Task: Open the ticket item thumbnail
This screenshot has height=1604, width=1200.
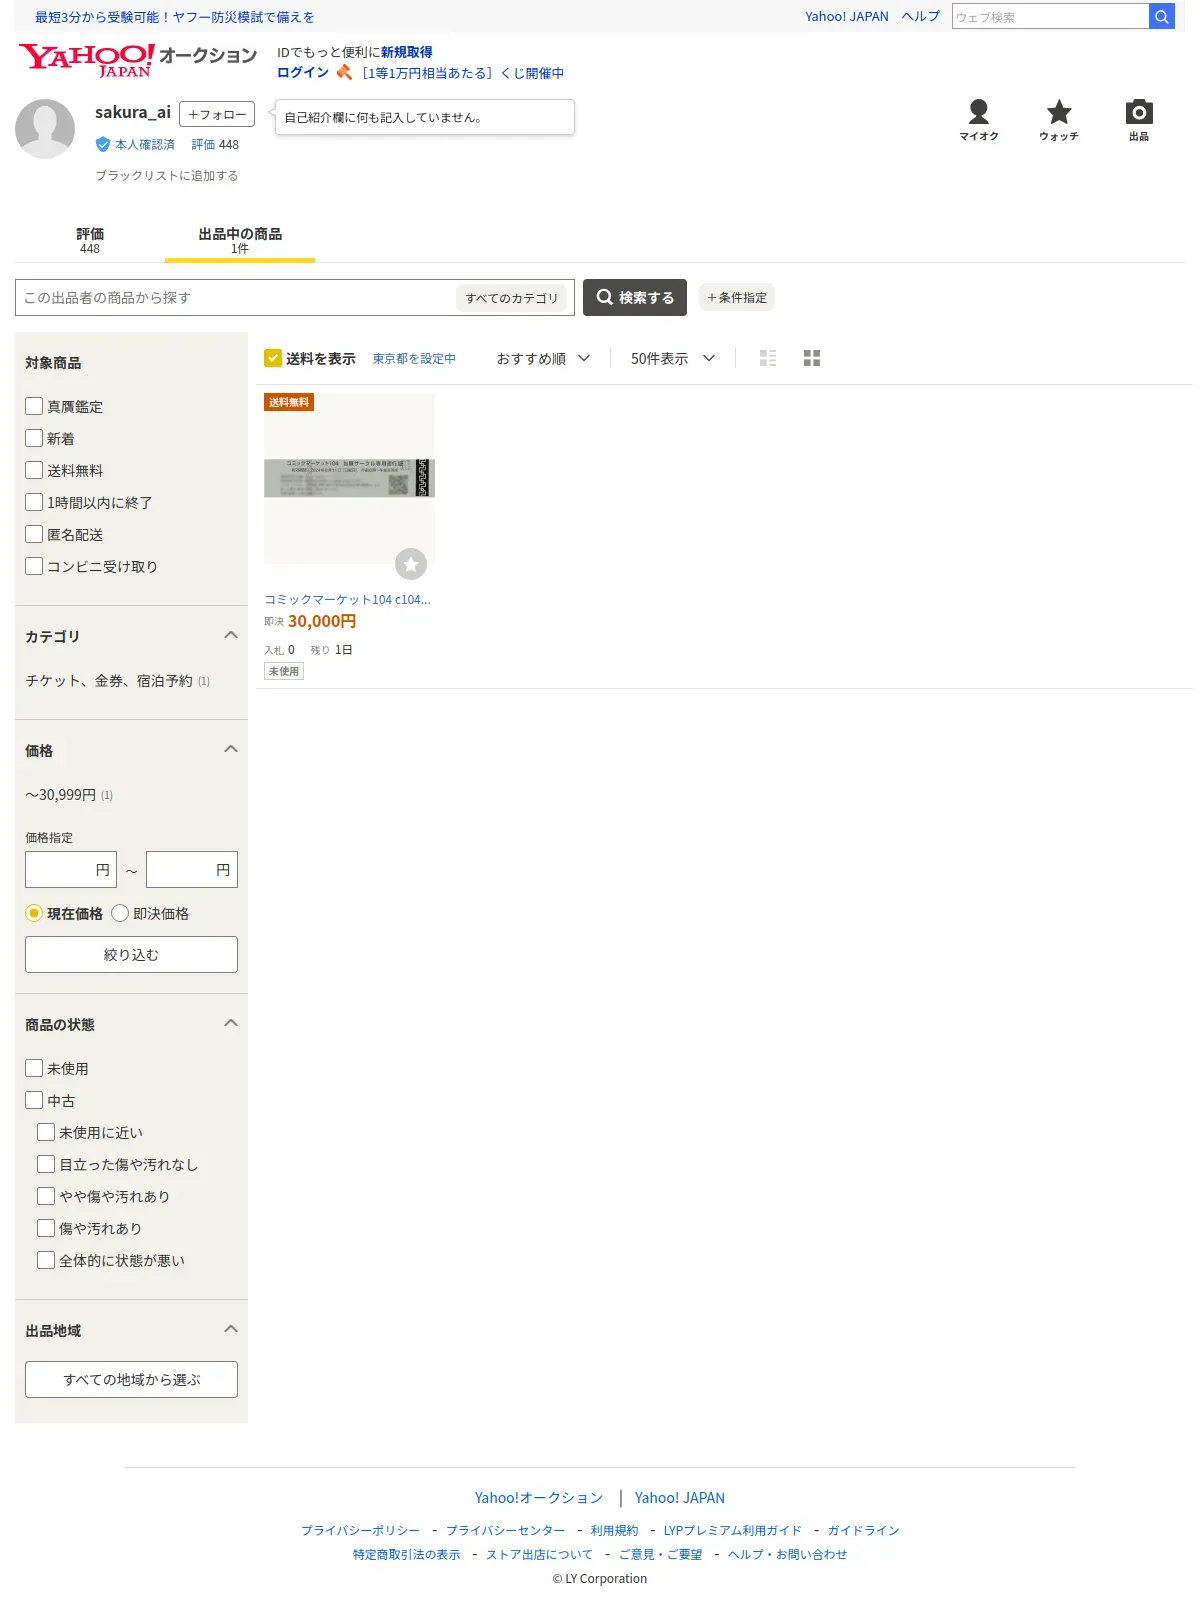Action: [349, 478]
